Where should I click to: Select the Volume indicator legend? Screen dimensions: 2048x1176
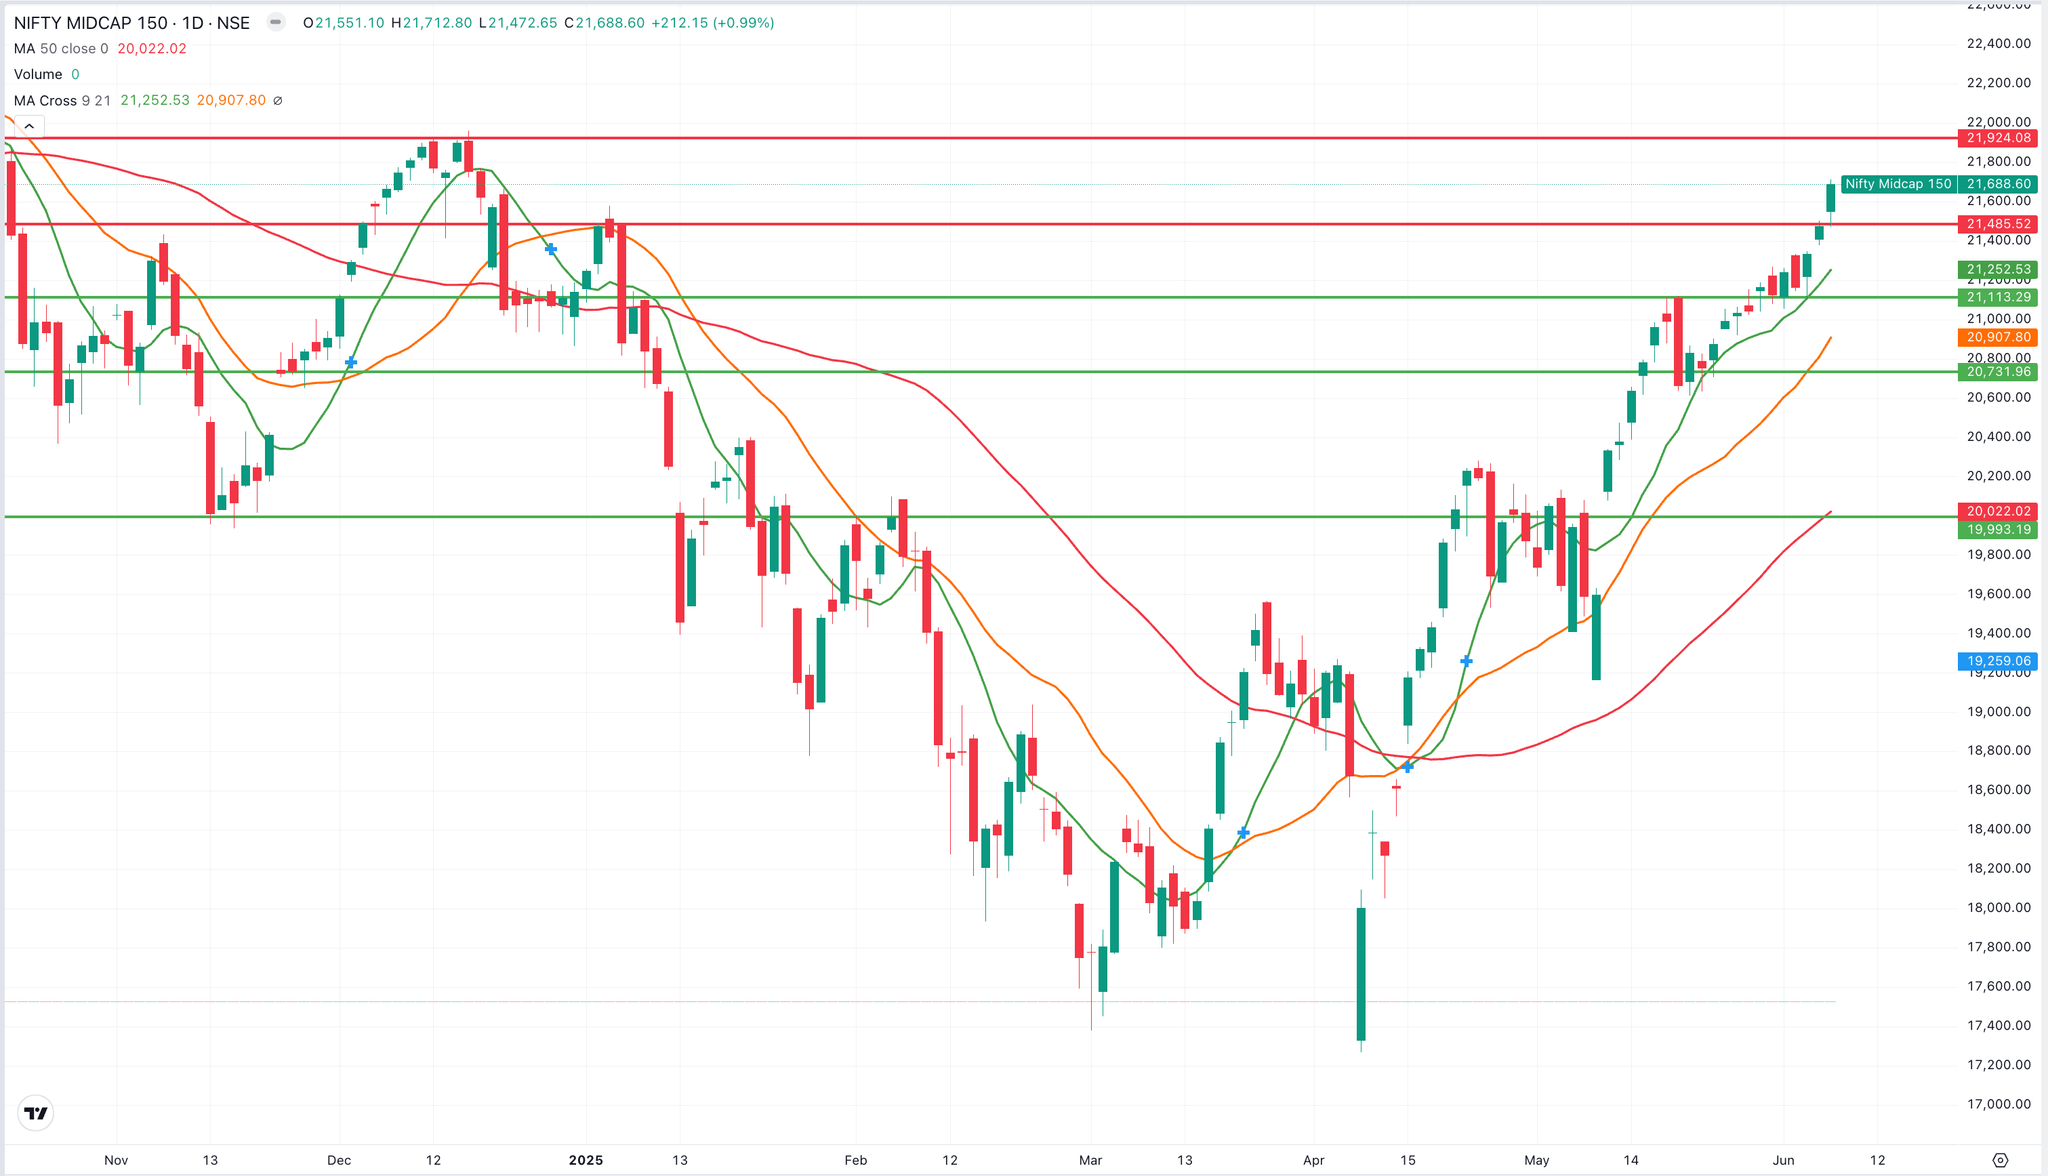point(38,74)
